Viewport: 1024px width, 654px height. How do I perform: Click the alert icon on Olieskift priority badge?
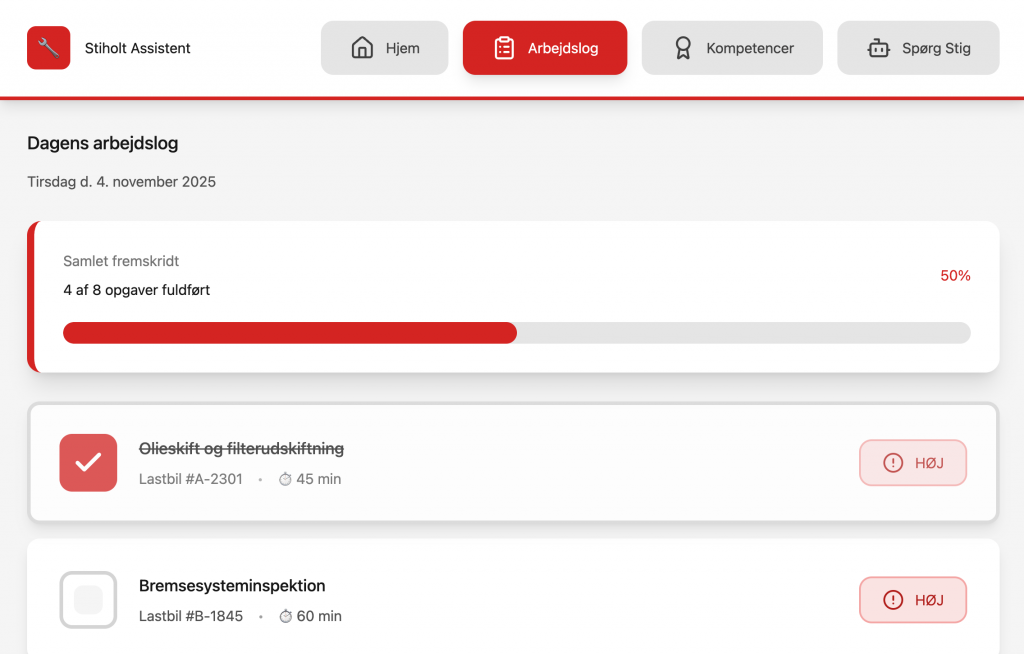point(893,463)
